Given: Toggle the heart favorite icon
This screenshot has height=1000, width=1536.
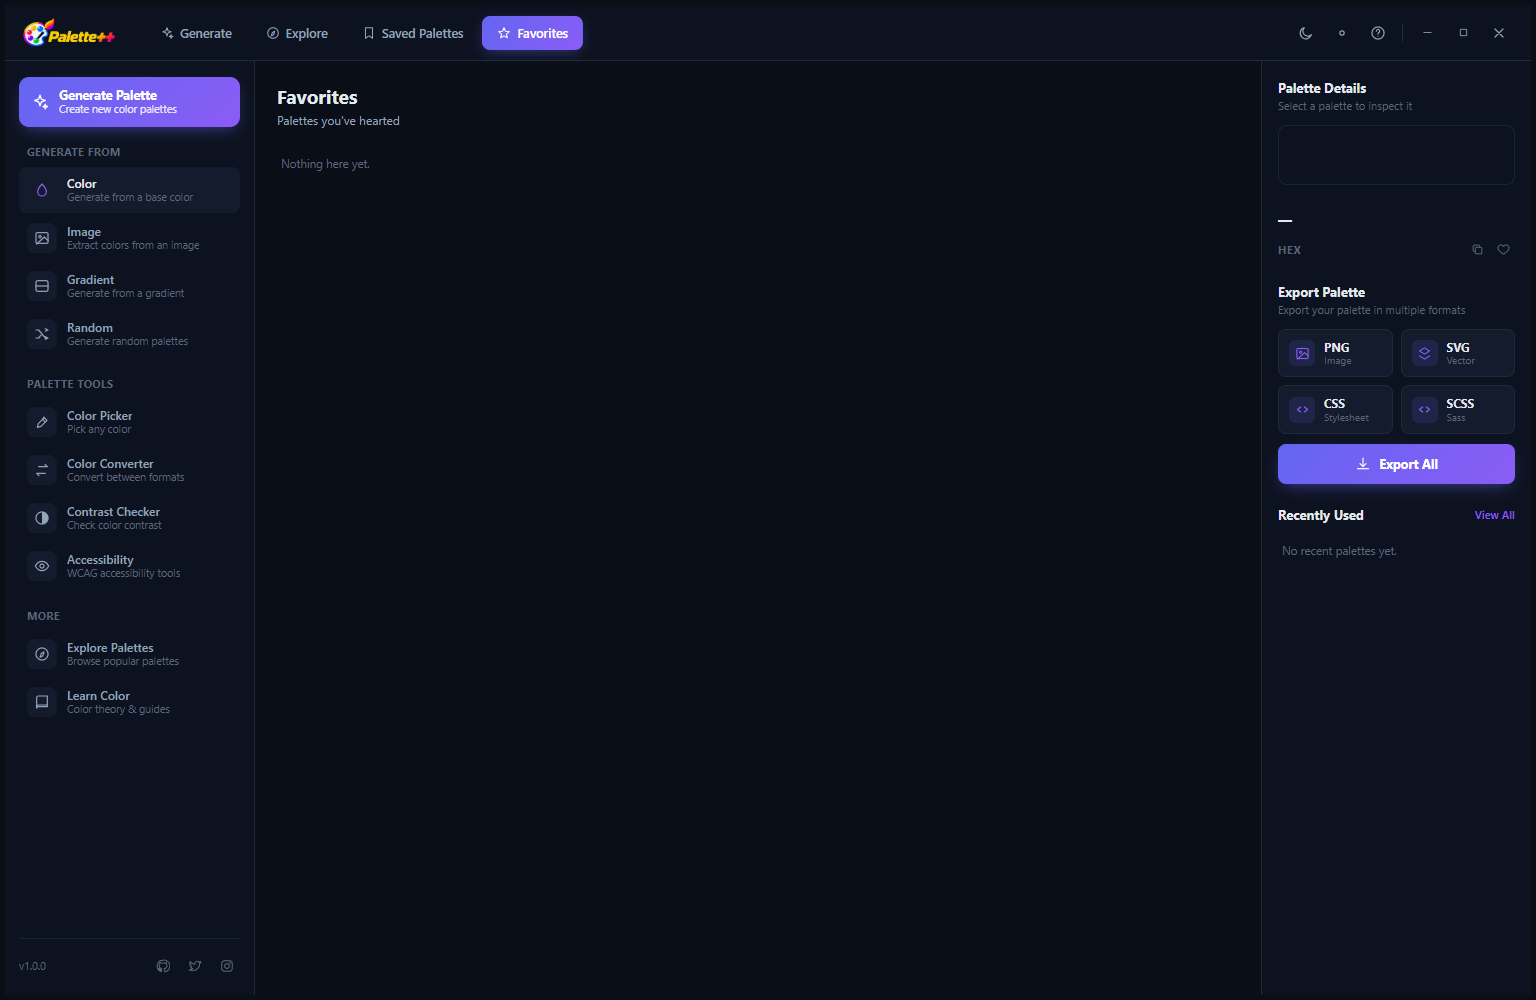Looking at the screenshot, I should 1503,250.
